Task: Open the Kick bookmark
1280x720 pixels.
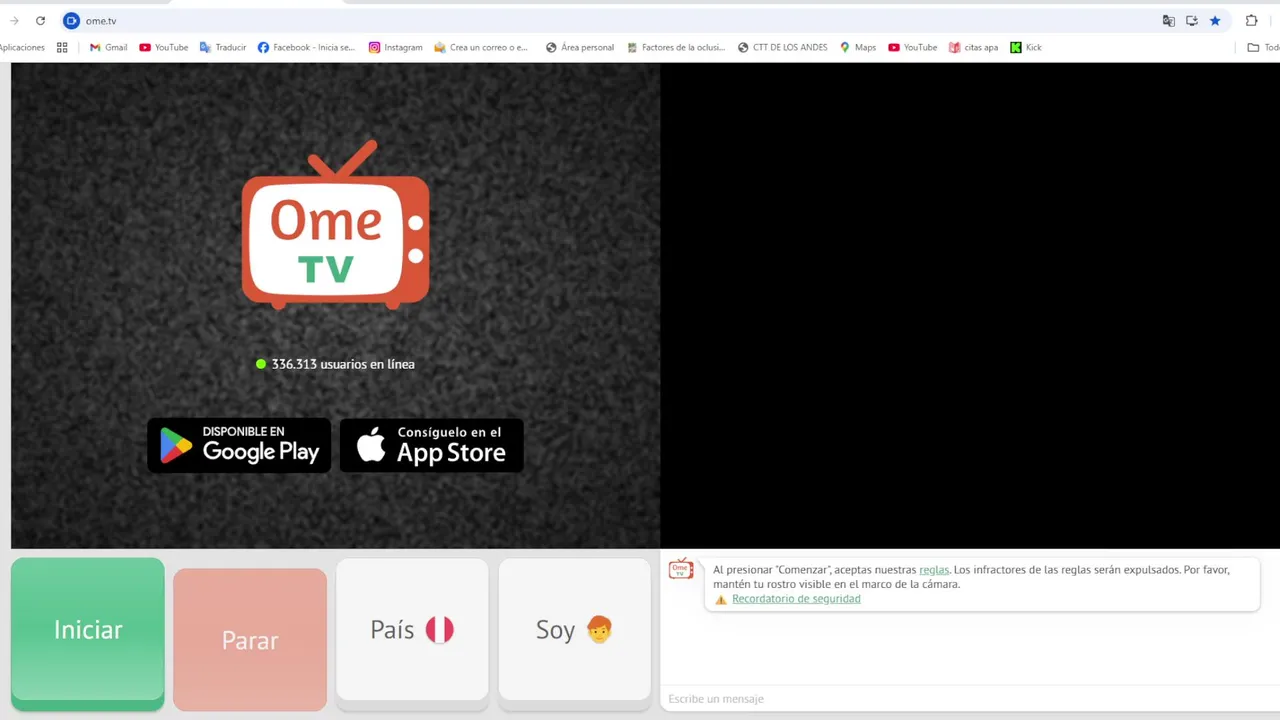Action: [x=1026, y=47]
